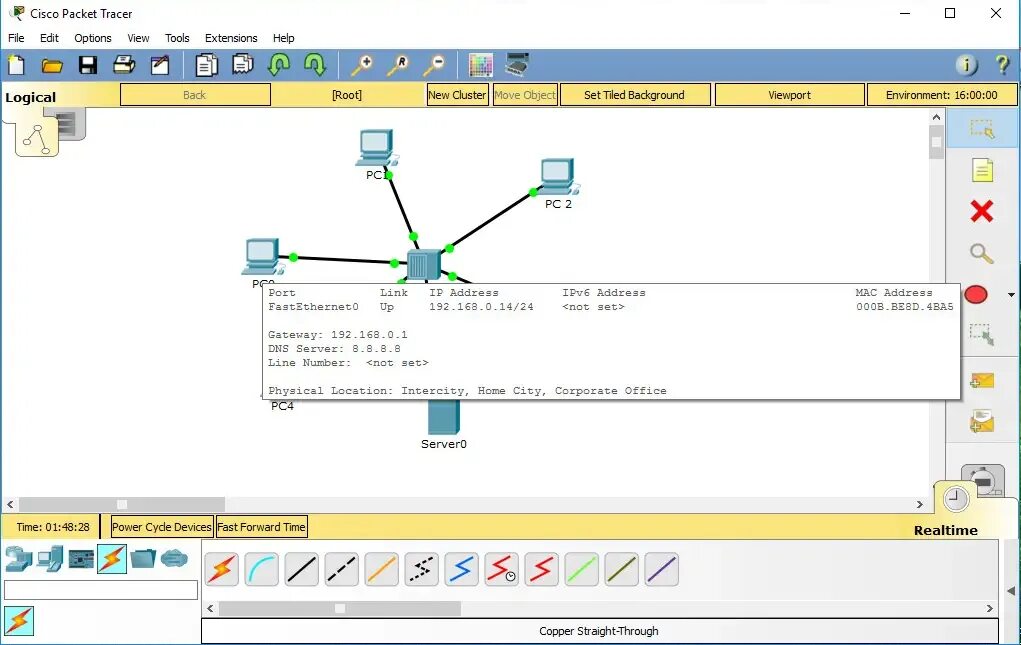
Task: Click the Redo green arrow
Action: 315,65
